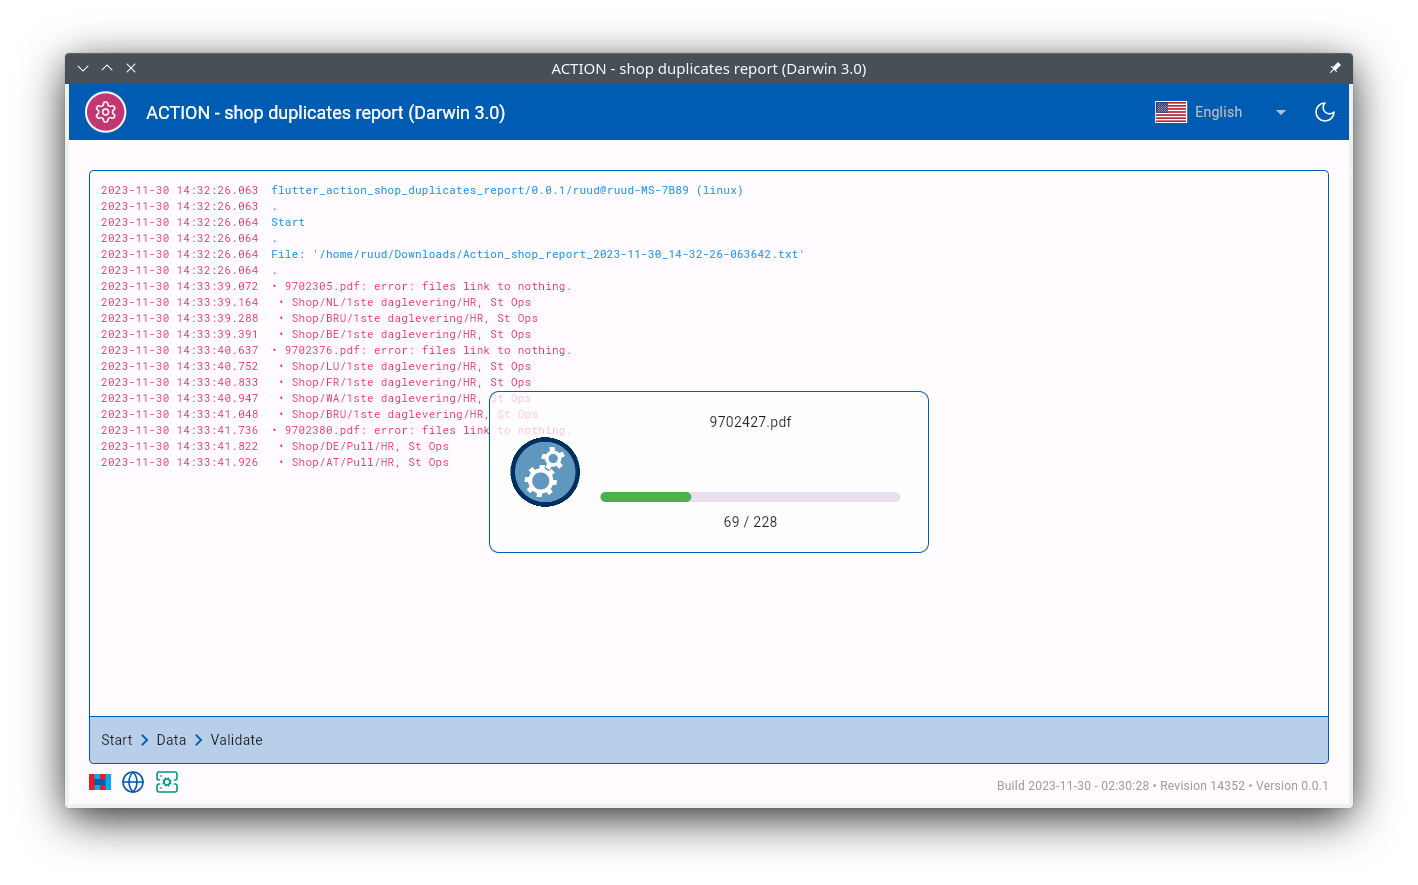Go to the Start breadcrumb step
The image size is (1418, 885).
[x=116, y=740]
